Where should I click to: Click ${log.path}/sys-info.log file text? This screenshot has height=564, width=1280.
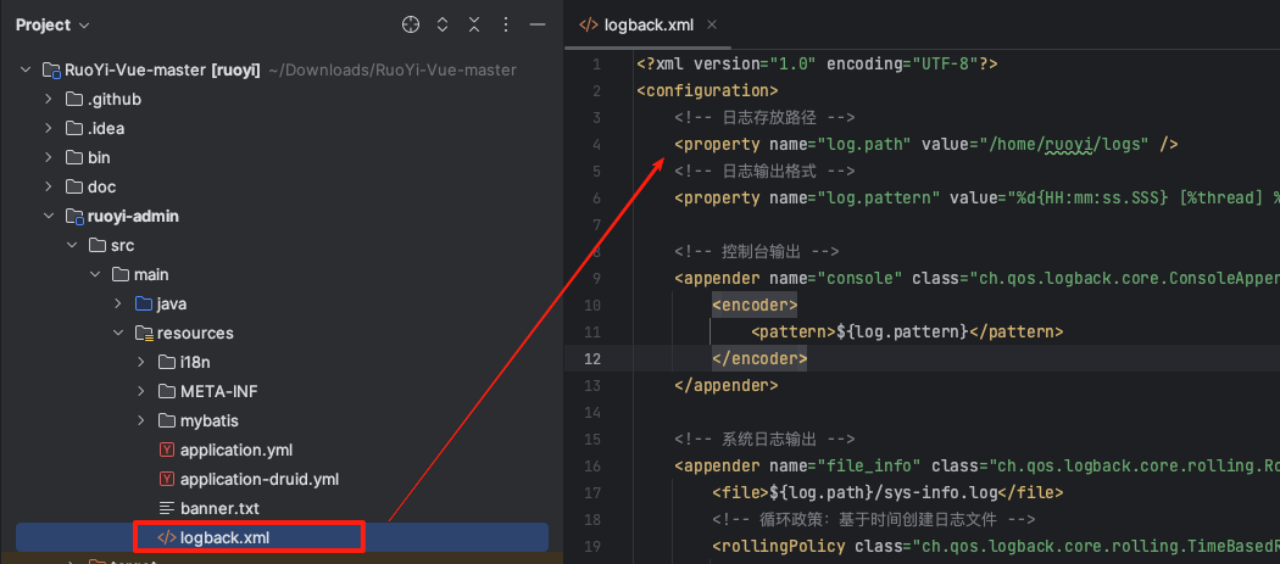coord(884,493)
